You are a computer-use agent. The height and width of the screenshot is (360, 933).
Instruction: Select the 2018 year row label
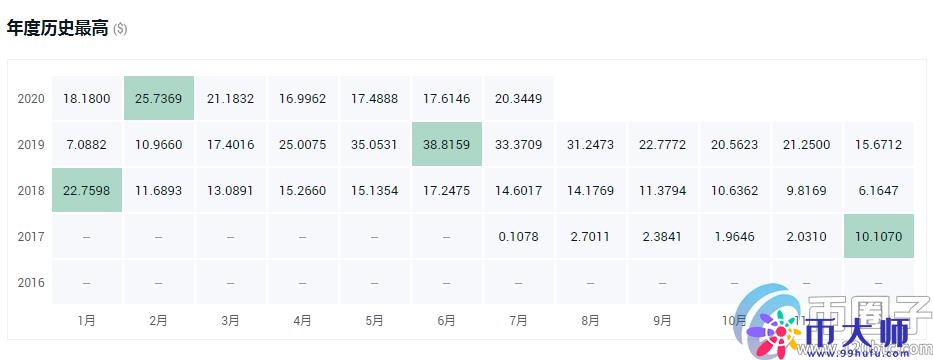coord(31,190)
